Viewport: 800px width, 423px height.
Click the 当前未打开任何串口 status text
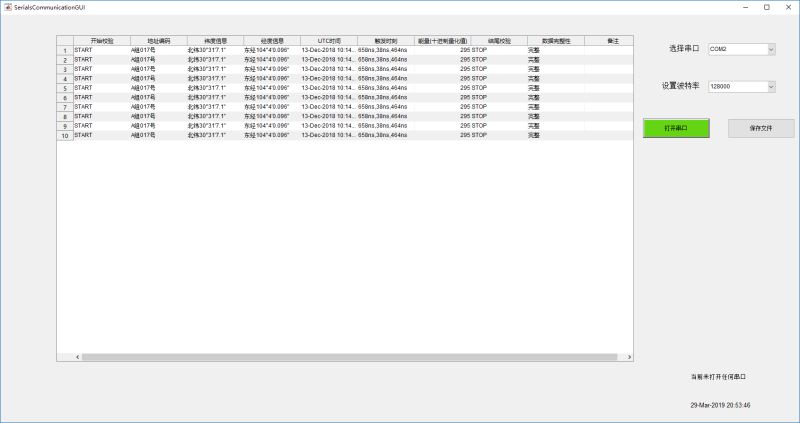pyautogui.click(x=718, y=377)
